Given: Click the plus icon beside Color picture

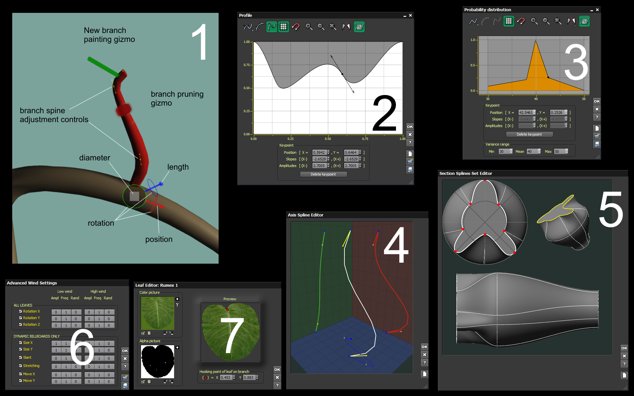Looking at the screenshot, I should point(177,299).
